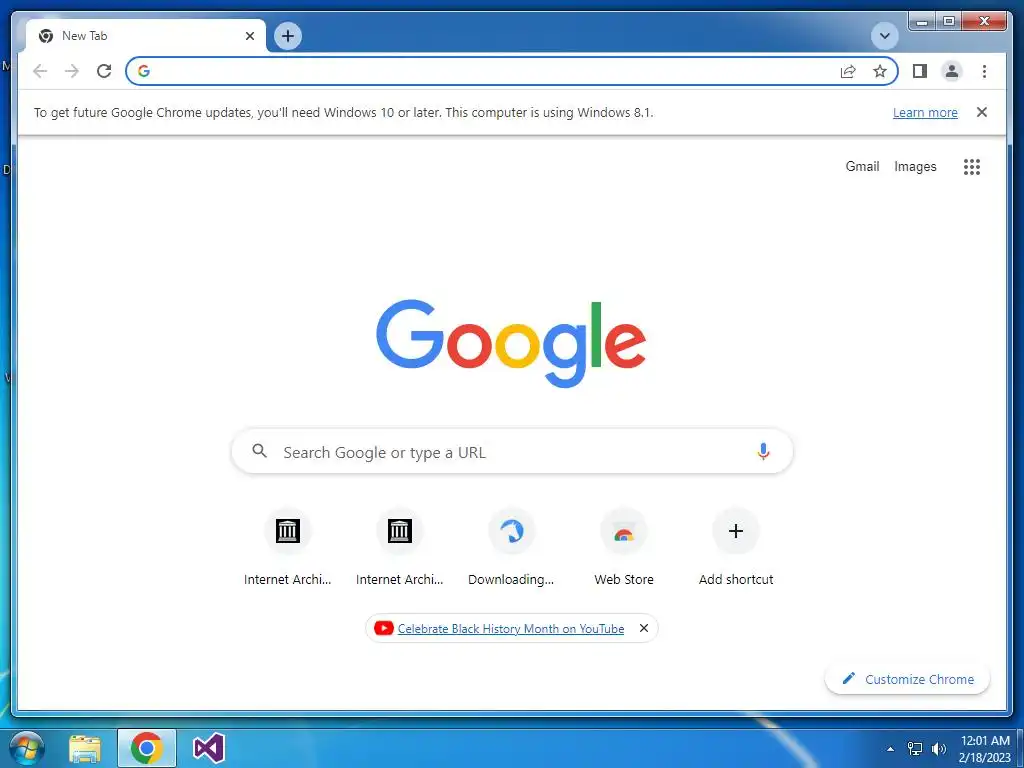This screenshot has height=768, width=1024.
Task: Open the Windows Start menu
Action: coord(26,748)
